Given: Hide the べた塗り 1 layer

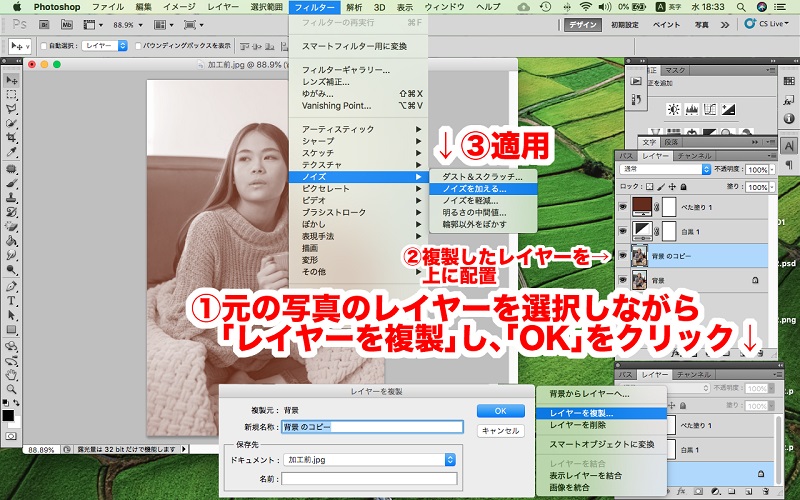Looking at the screenshot, I should [x=622, y=207].
